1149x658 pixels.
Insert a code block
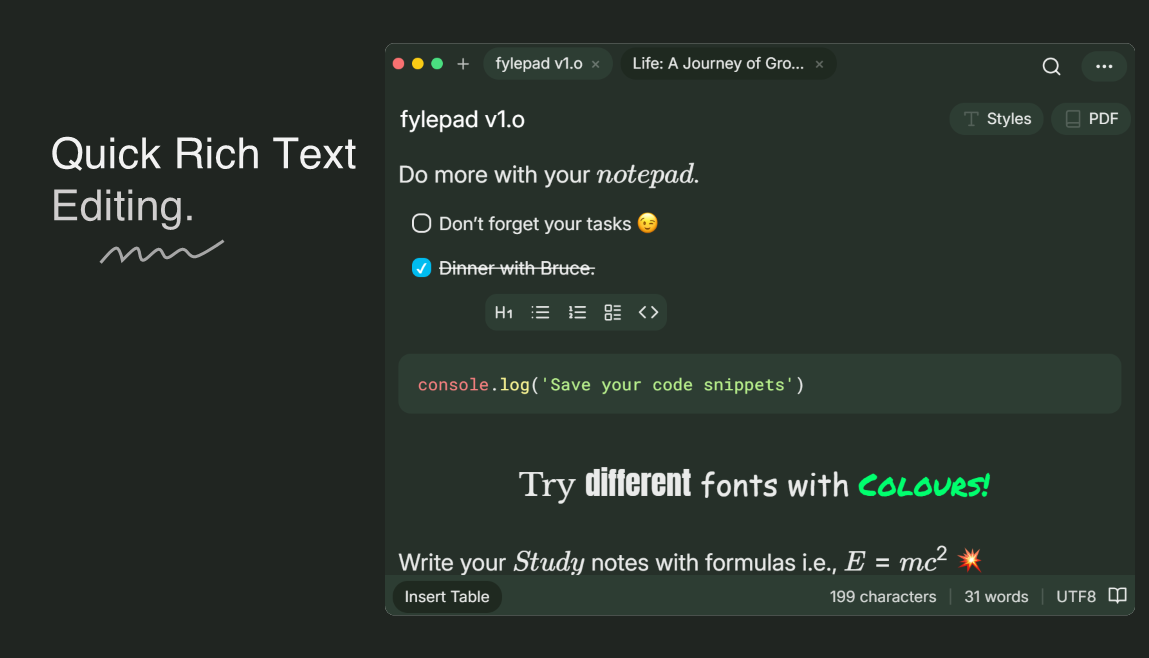pyautogui.click(x=649, y=313)
